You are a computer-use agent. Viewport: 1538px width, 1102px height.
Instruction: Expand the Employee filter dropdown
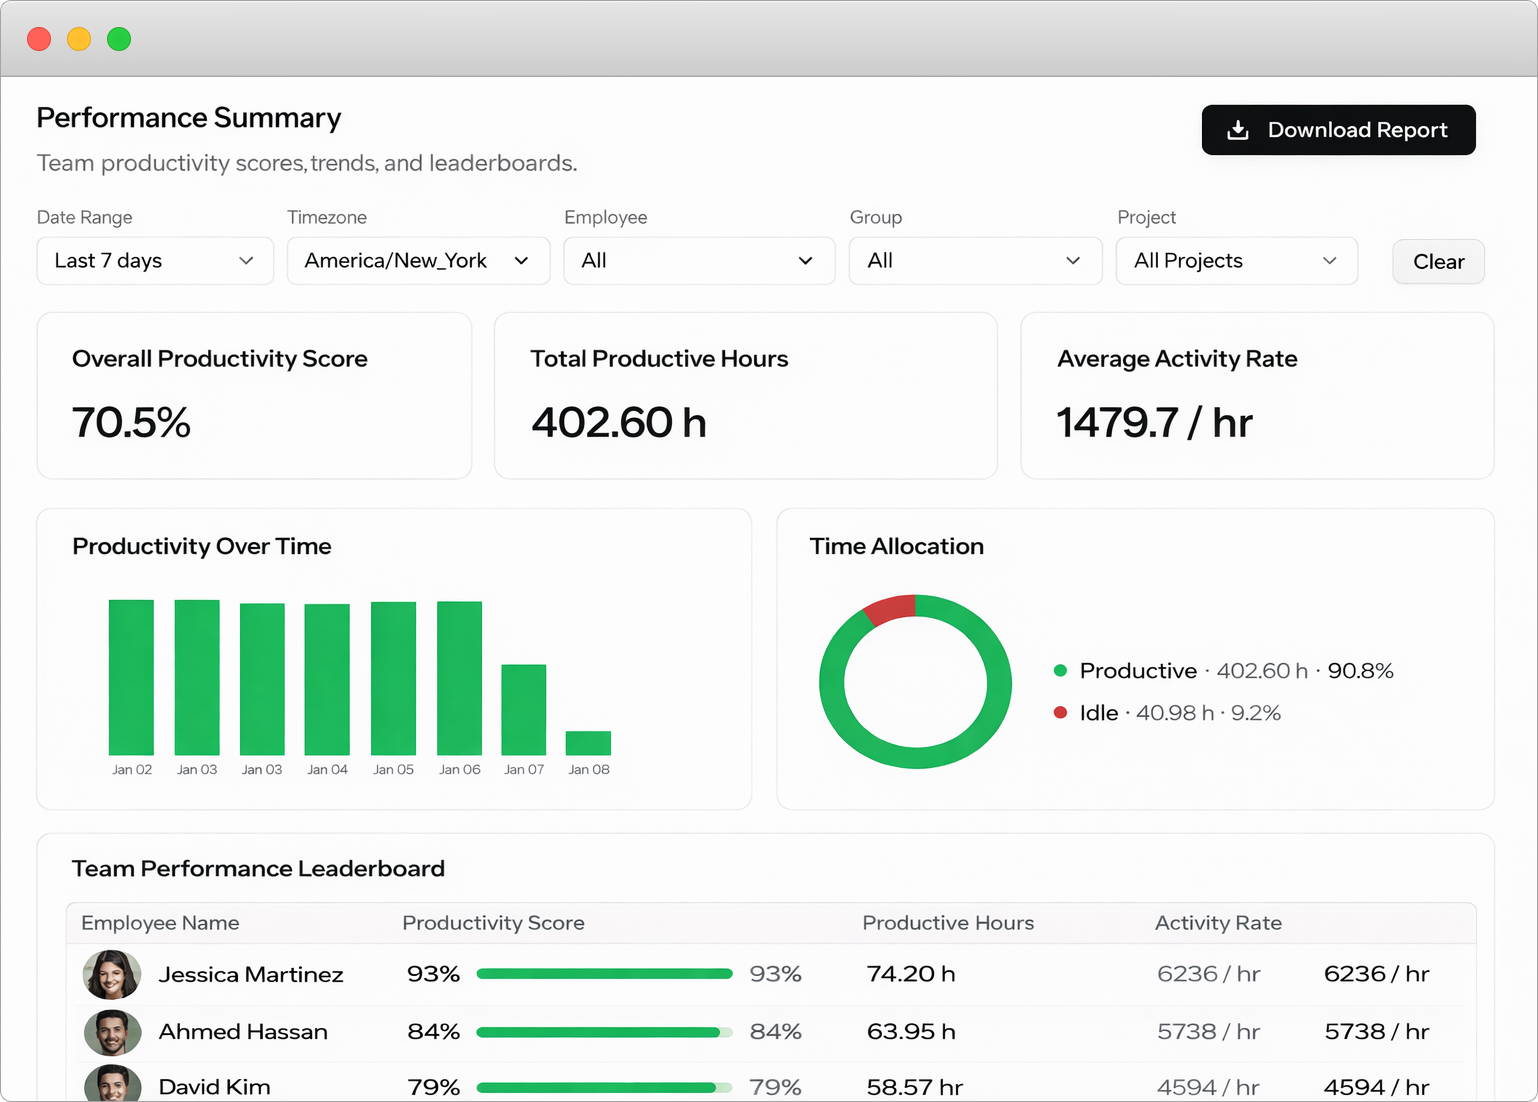[x=699, y=261]
